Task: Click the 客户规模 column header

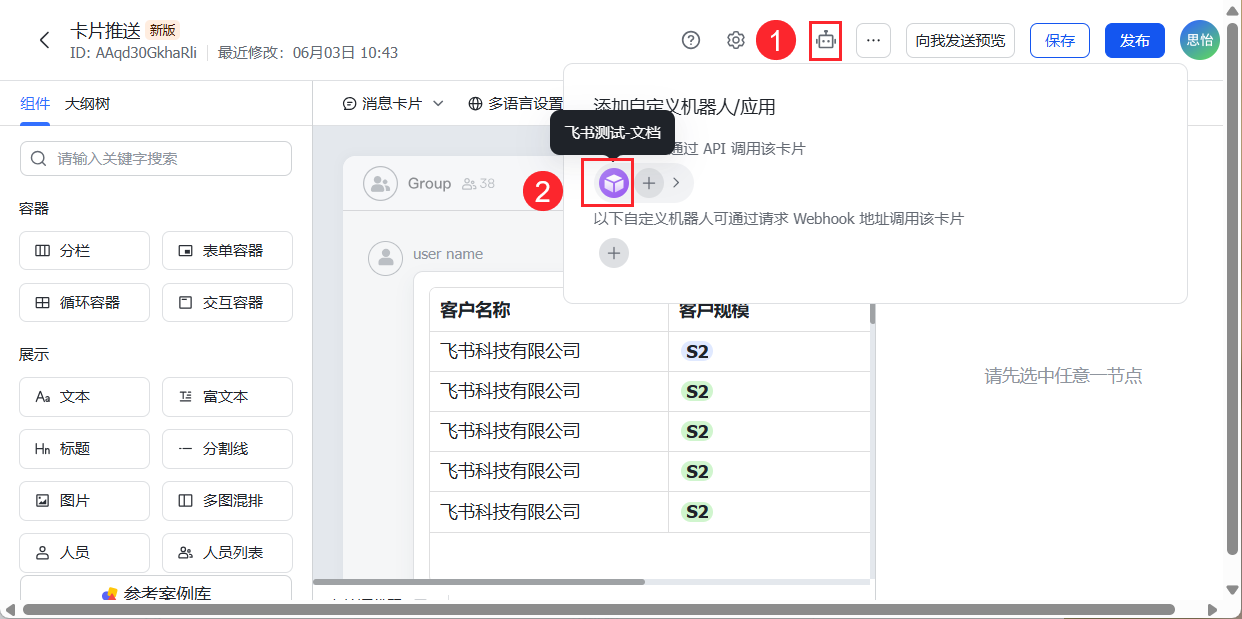Action: point(714,311)
